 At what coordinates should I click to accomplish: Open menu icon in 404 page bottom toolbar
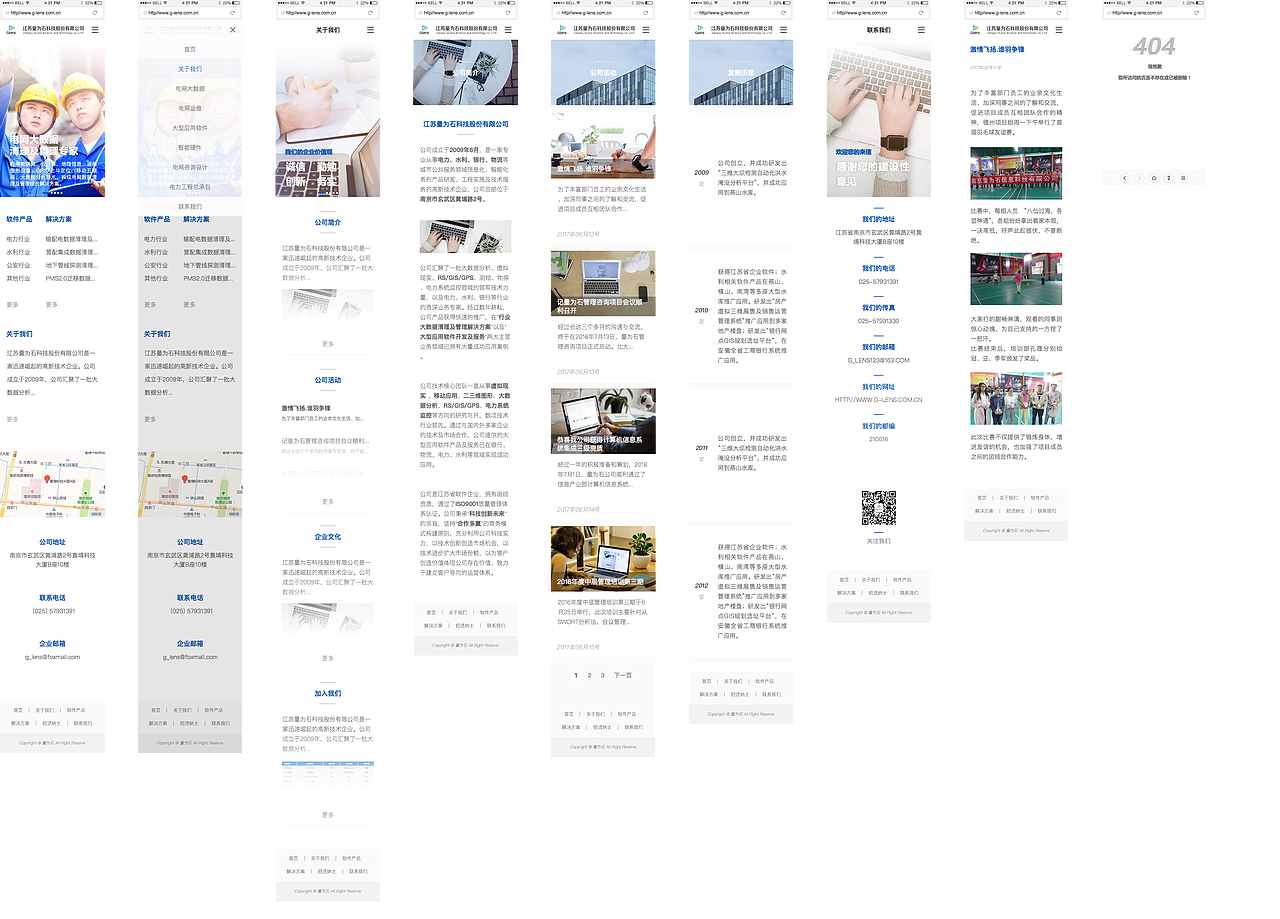1183,178
